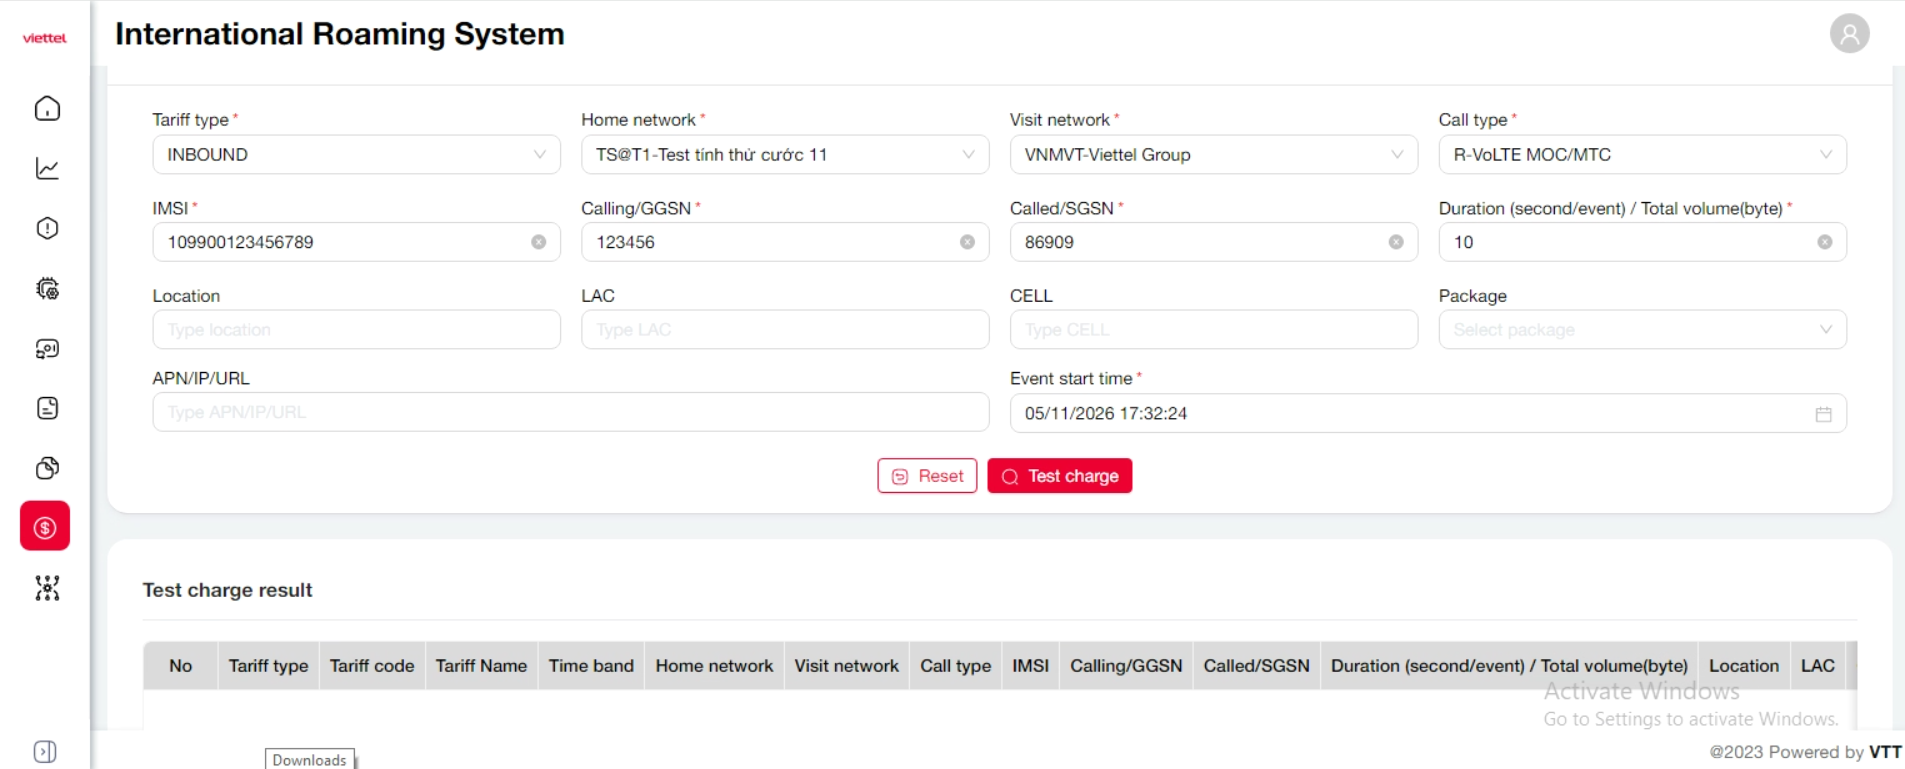Click the home icon in sidebar
Viewport: 1905px width, 769px height.
(x=47, y=109)
